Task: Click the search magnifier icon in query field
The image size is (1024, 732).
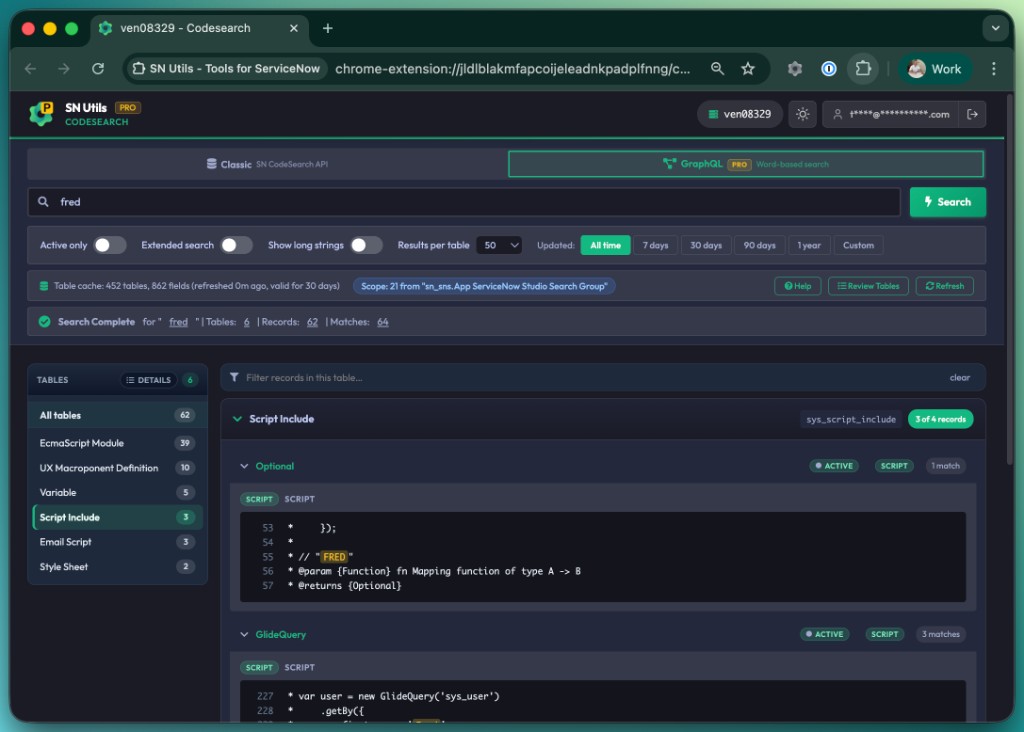Action: [43, 202]
